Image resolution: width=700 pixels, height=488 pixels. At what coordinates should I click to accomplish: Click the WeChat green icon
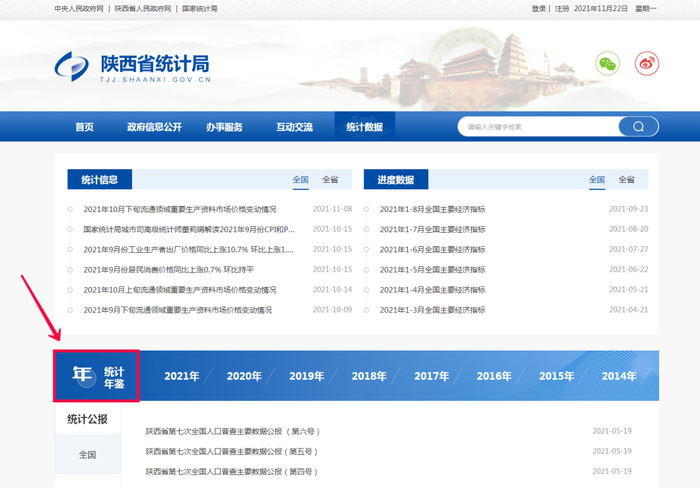(607, 63)
